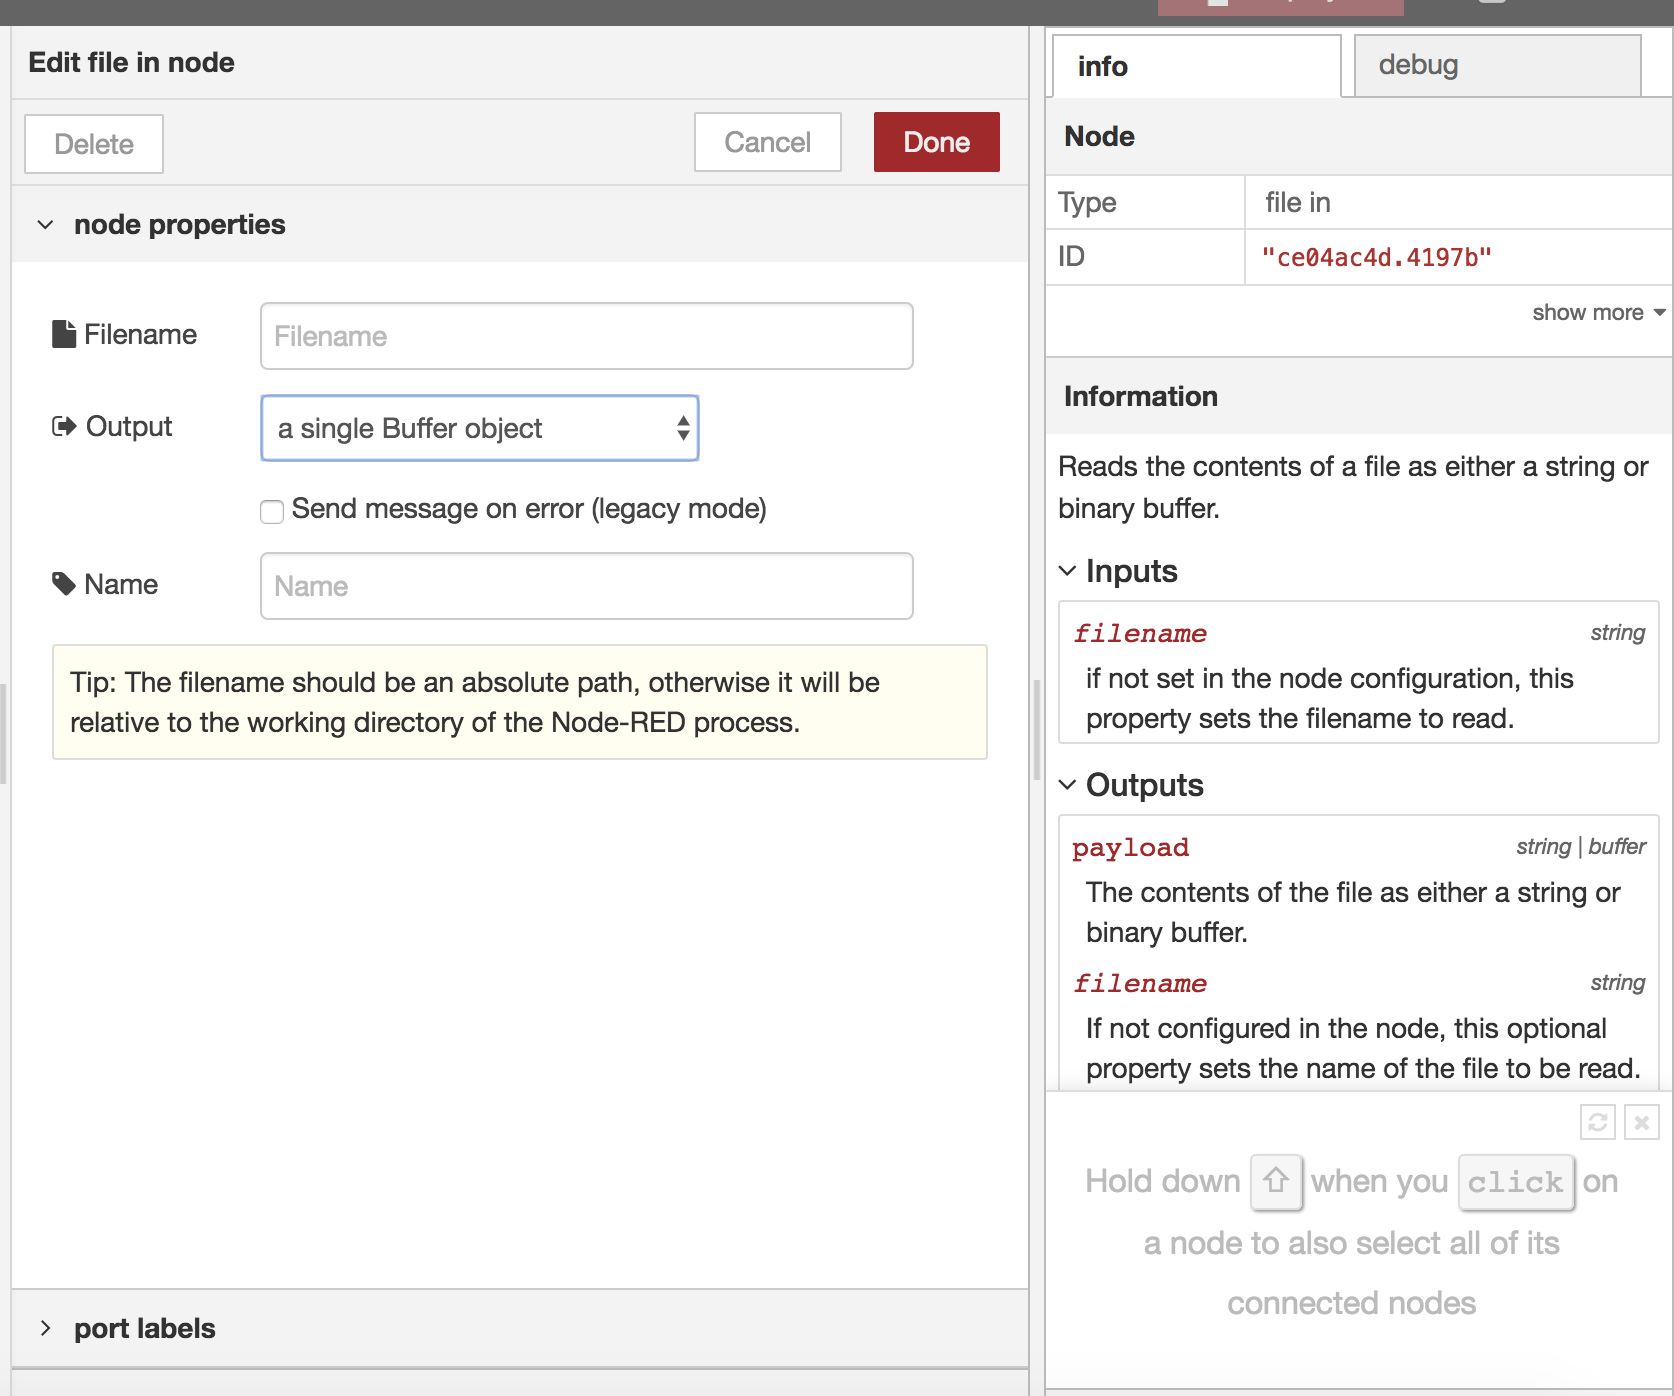Select the node ID value ce04ac4d.4197b
The width and height of the screenshot is (1674, 1396).
click(1377, 256)
